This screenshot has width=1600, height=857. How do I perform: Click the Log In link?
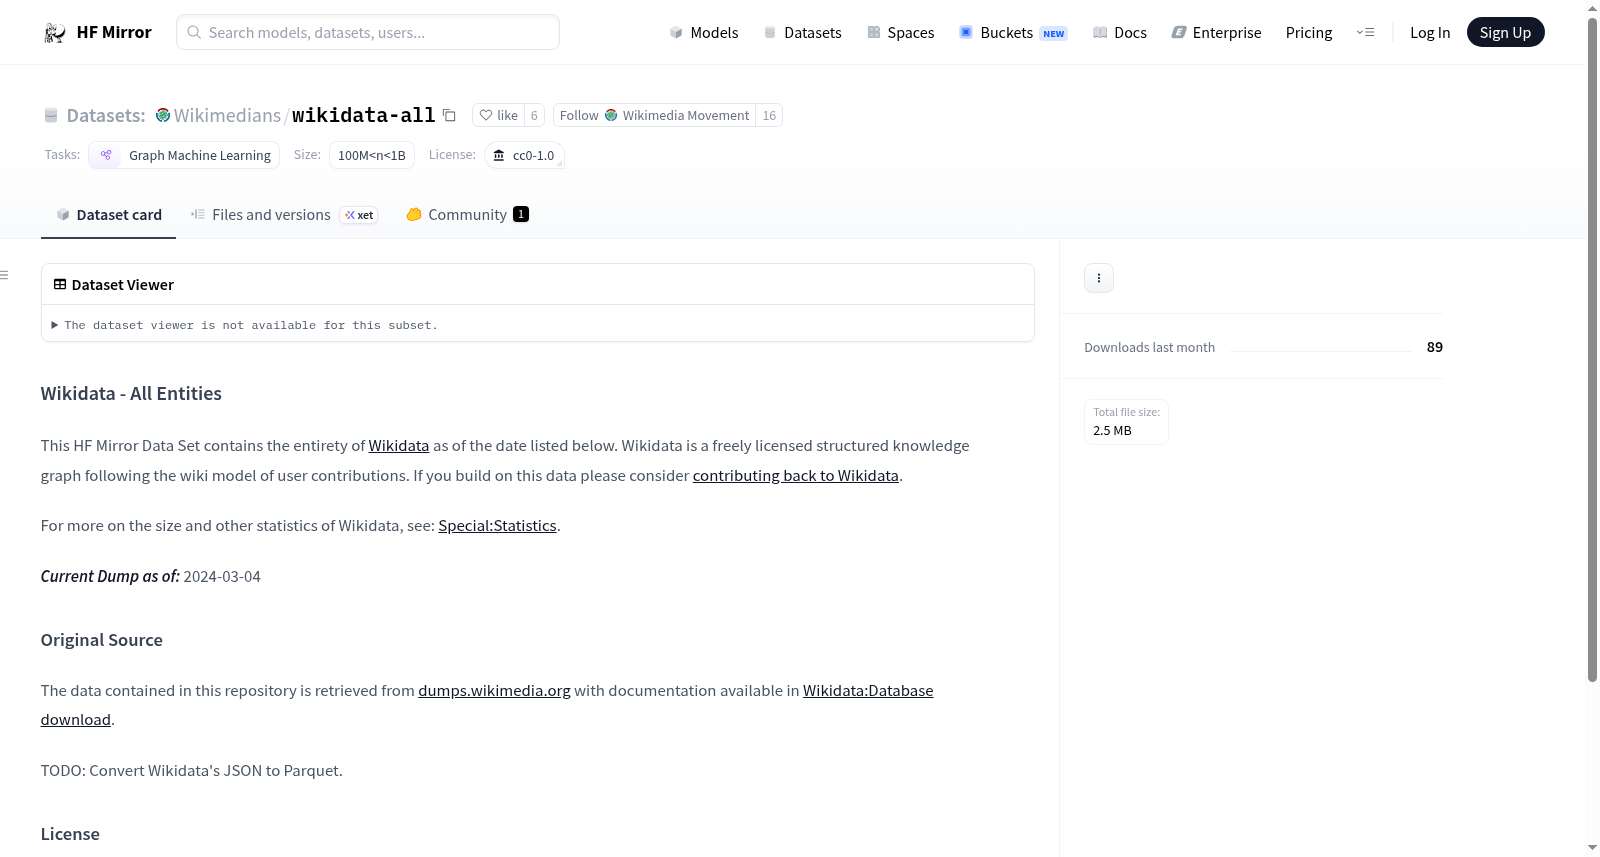pos(1430,33)
